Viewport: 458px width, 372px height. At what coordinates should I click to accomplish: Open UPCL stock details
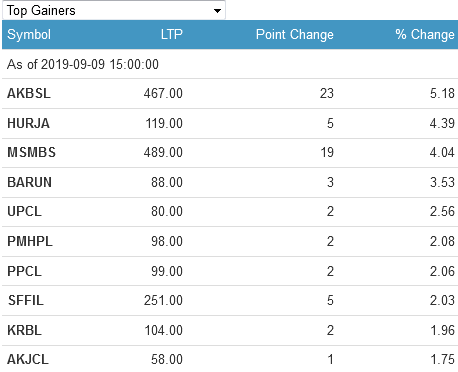(24, 212)
